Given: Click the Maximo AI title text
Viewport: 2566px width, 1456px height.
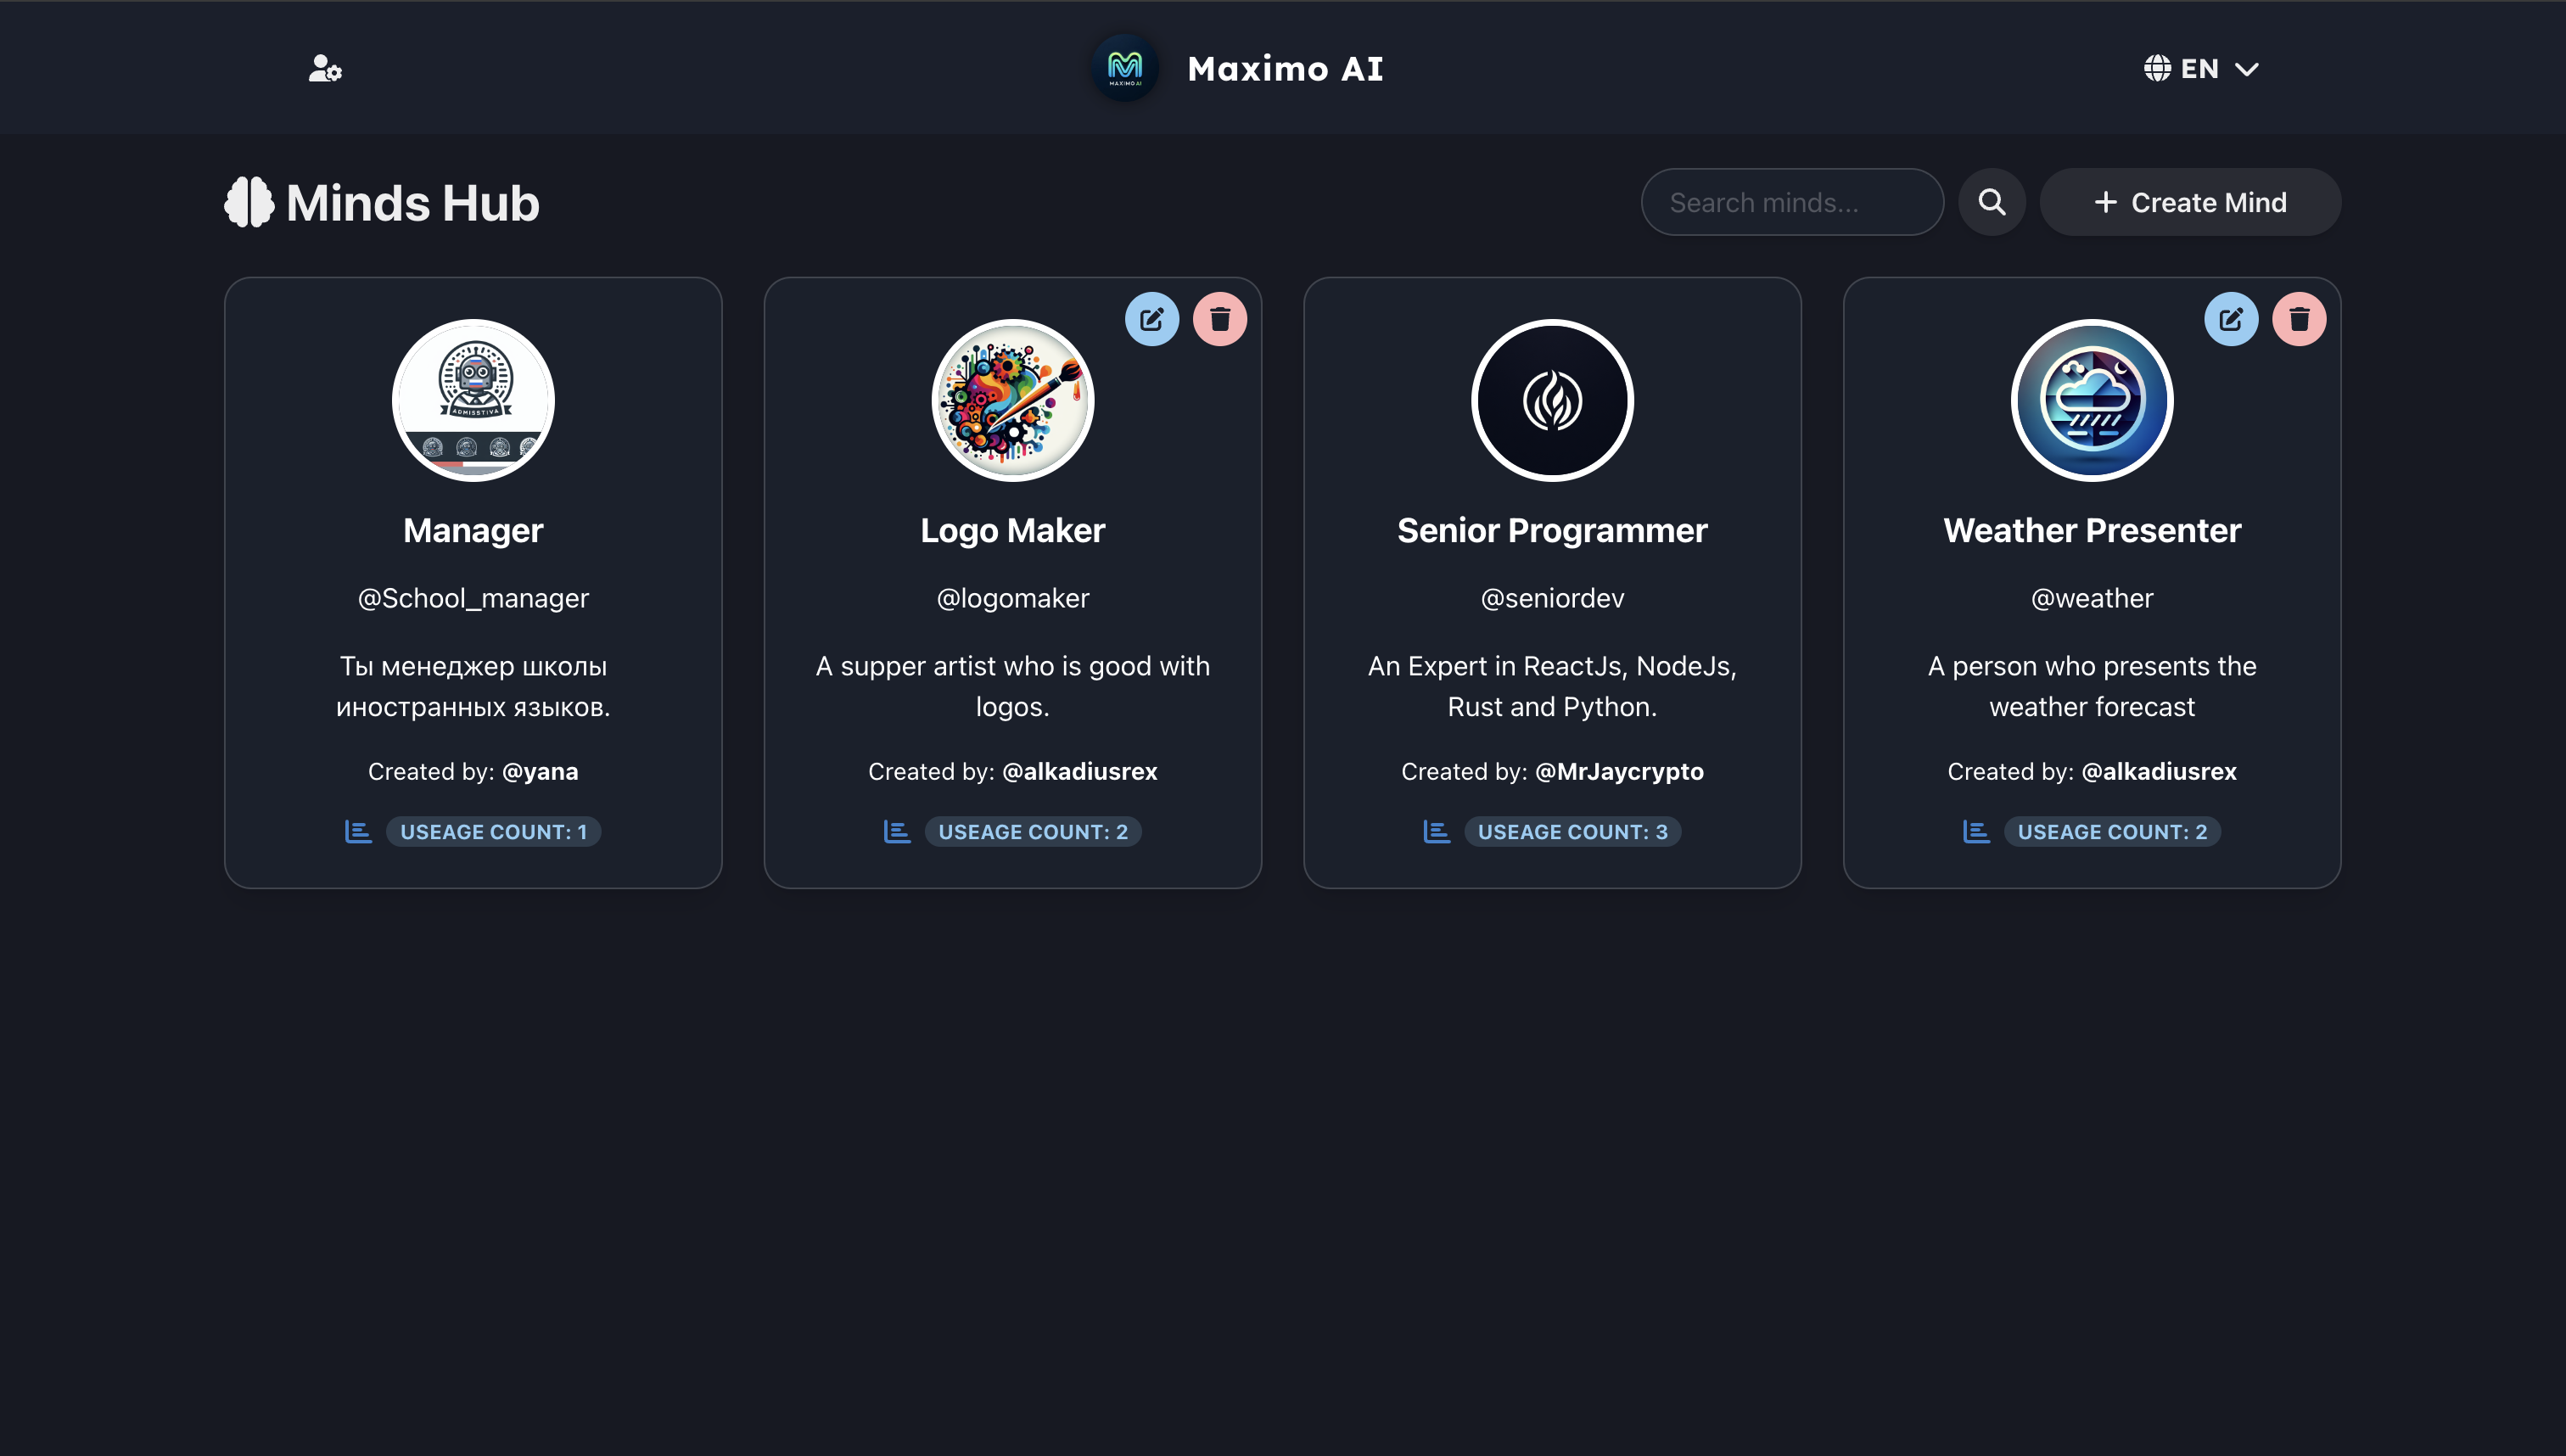Looking at the screenshot, I should 1285,68.
